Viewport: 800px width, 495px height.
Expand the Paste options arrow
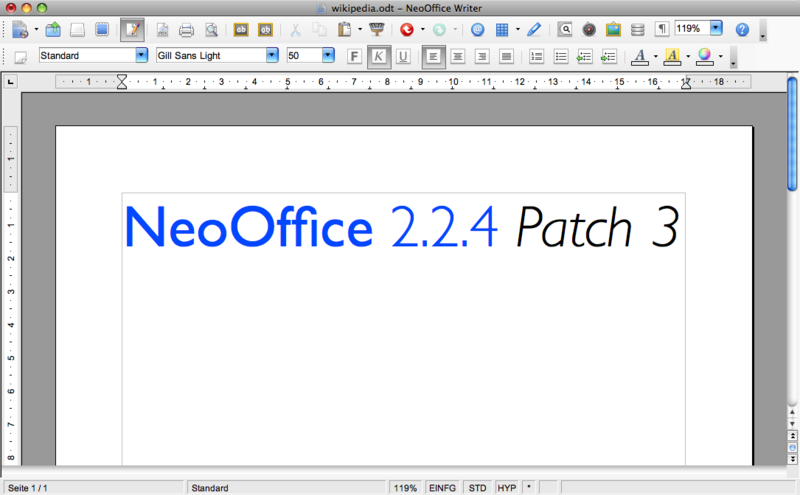[x=360, y=30]
